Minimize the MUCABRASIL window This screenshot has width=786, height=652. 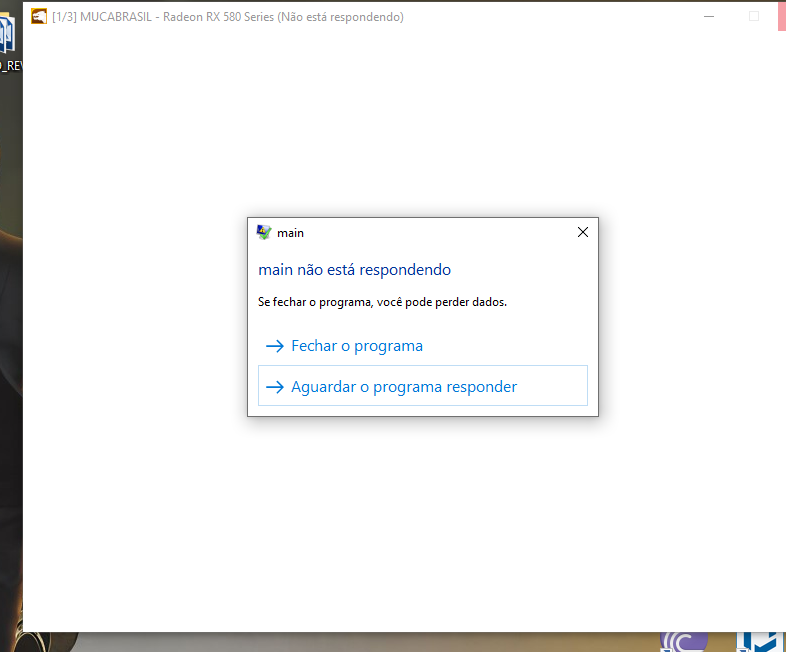pos(709,17)
